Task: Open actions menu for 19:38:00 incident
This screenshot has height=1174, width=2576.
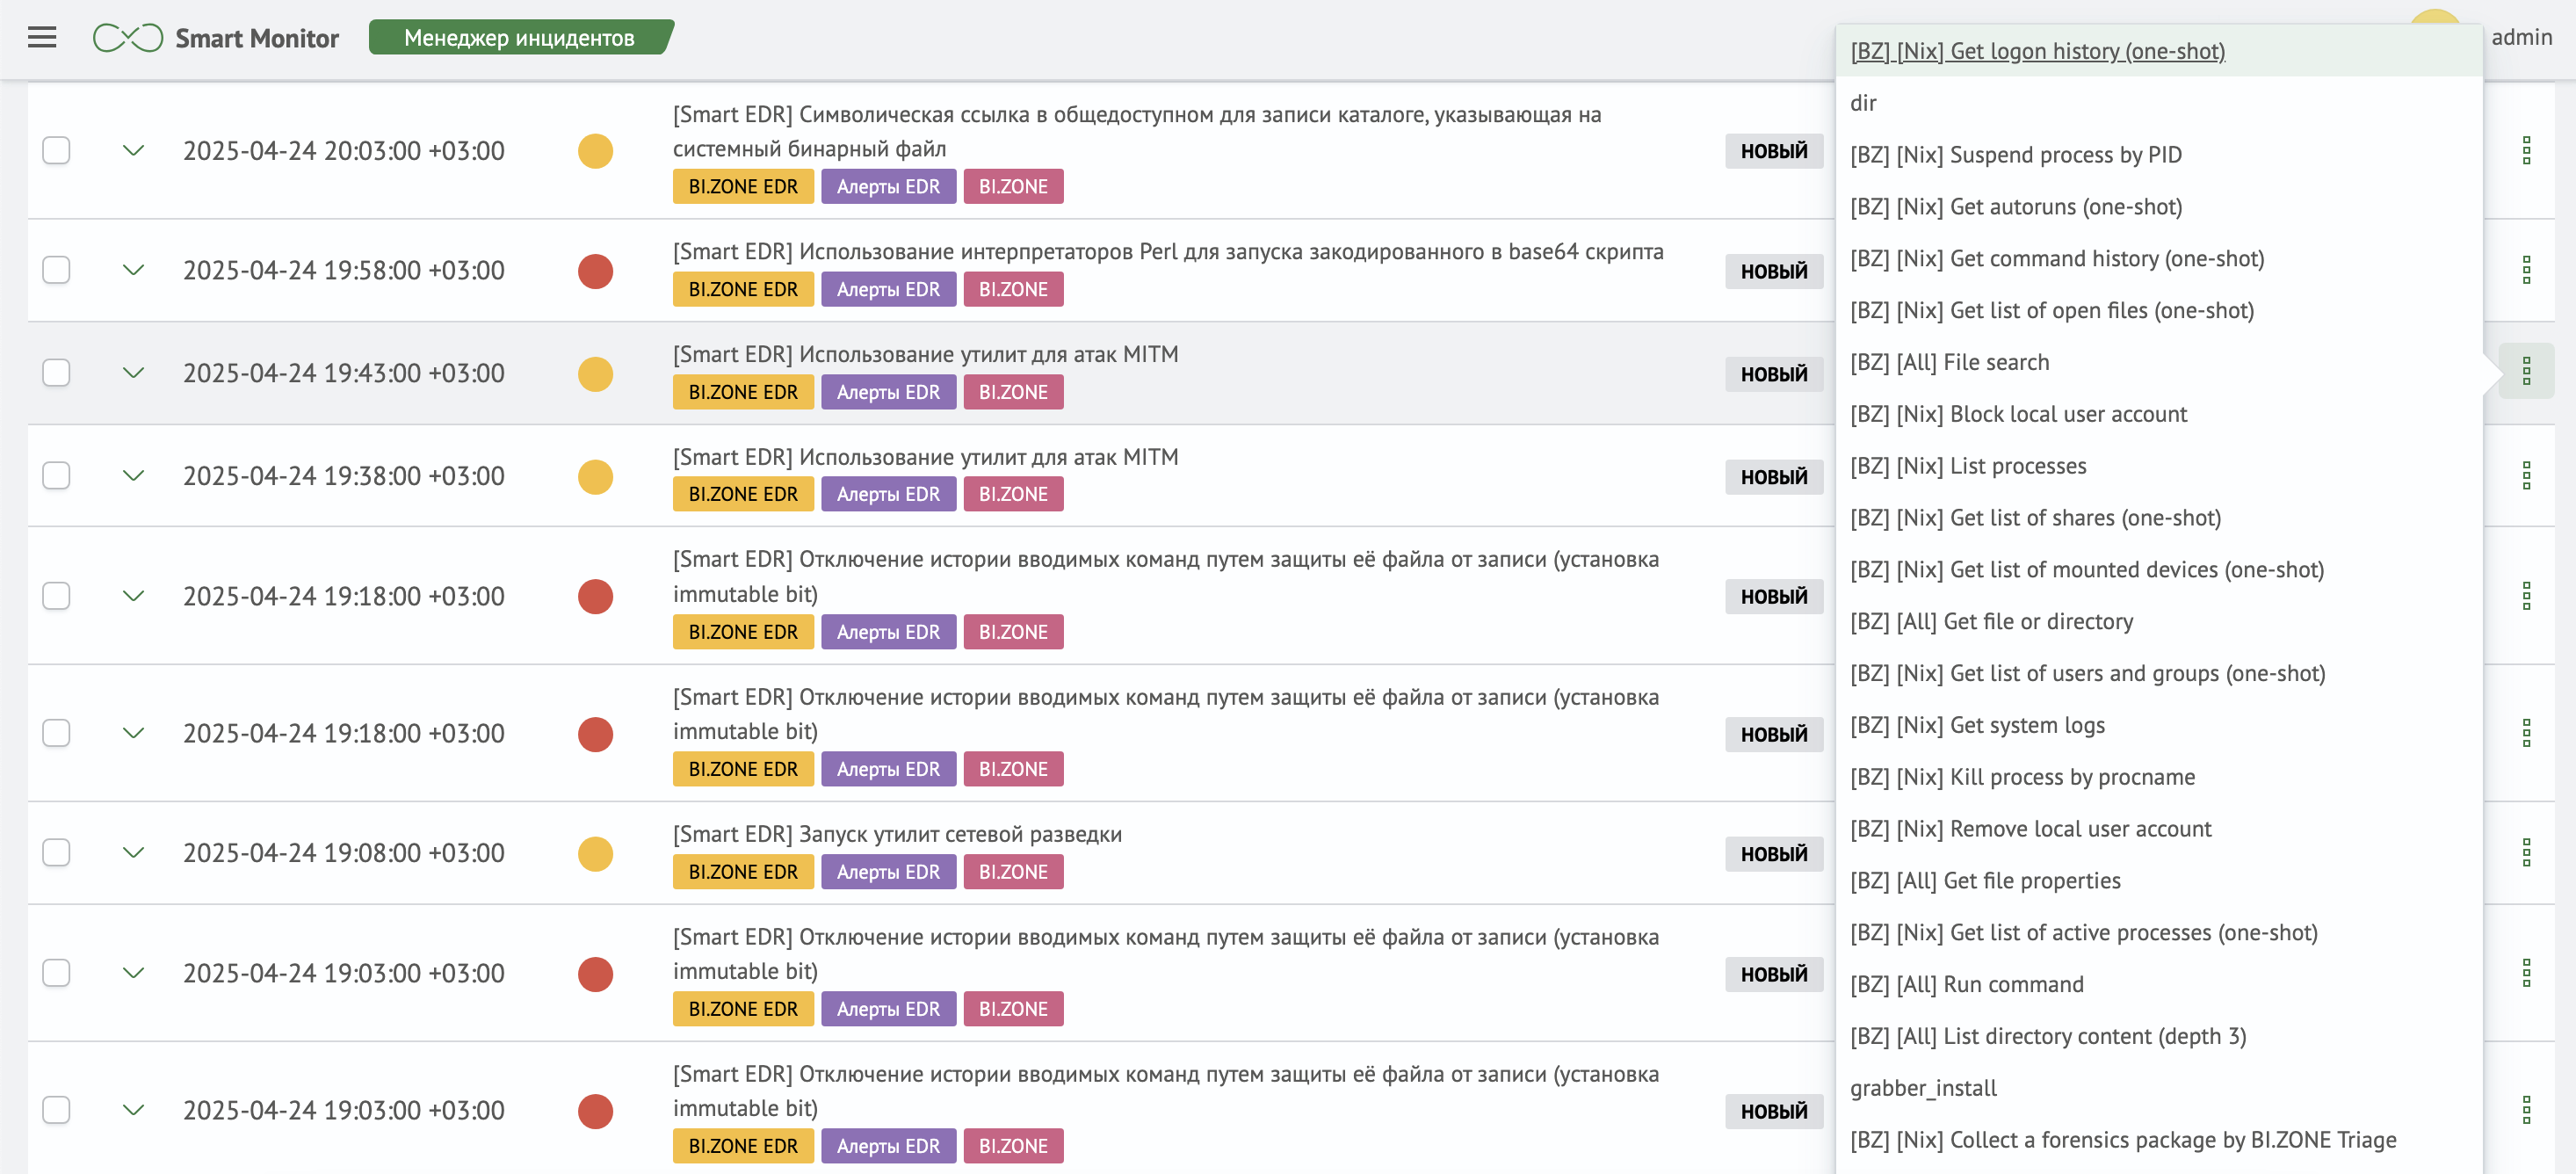Action: pos(2526,476)
